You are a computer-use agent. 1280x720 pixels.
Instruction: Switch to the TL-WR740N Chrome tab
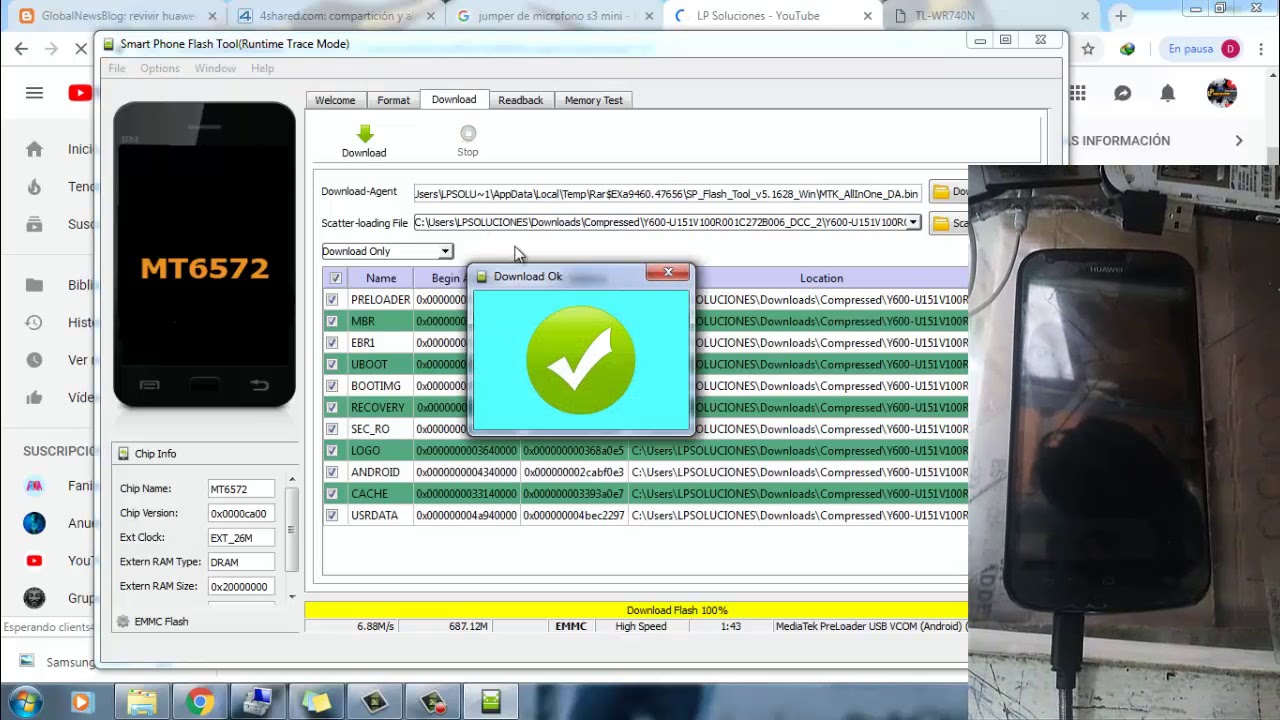[x=990, y=16]
